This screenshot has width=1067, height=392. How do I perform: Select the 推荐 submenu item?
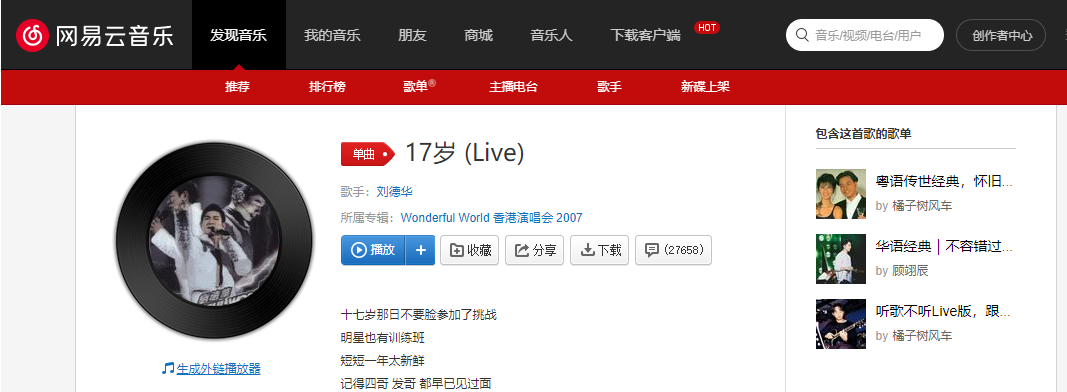pos(237,86)
